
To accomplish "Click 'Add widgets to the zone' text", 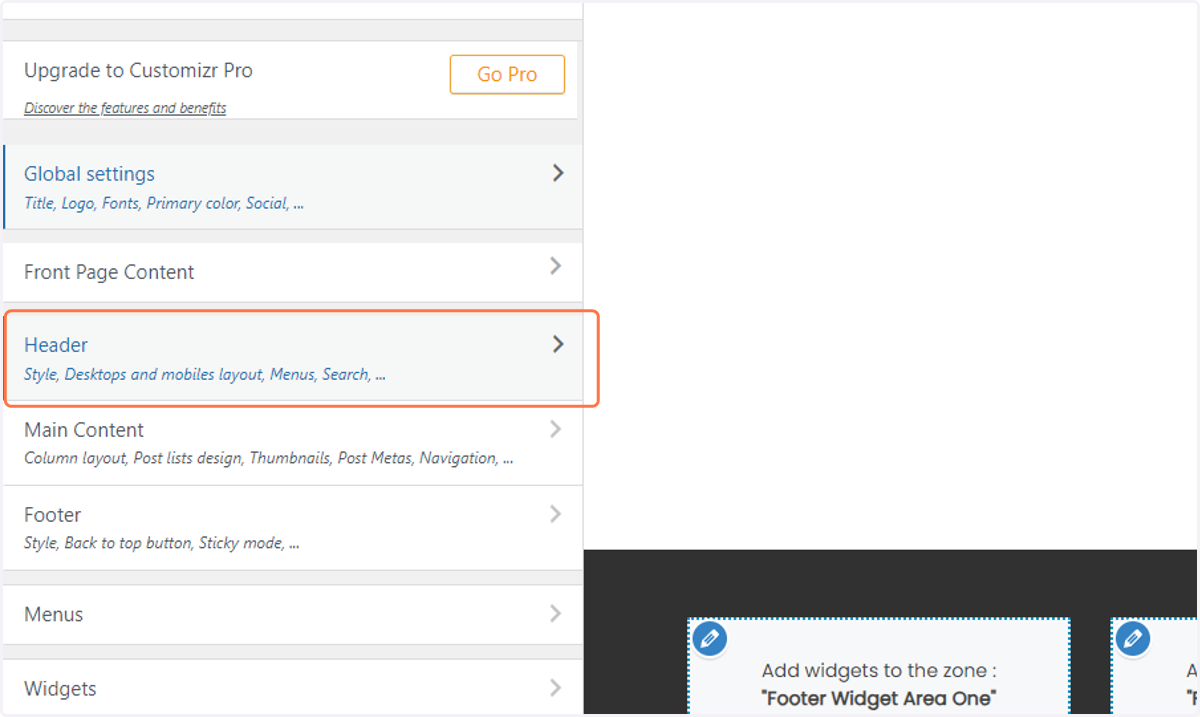I will (879, 671).
